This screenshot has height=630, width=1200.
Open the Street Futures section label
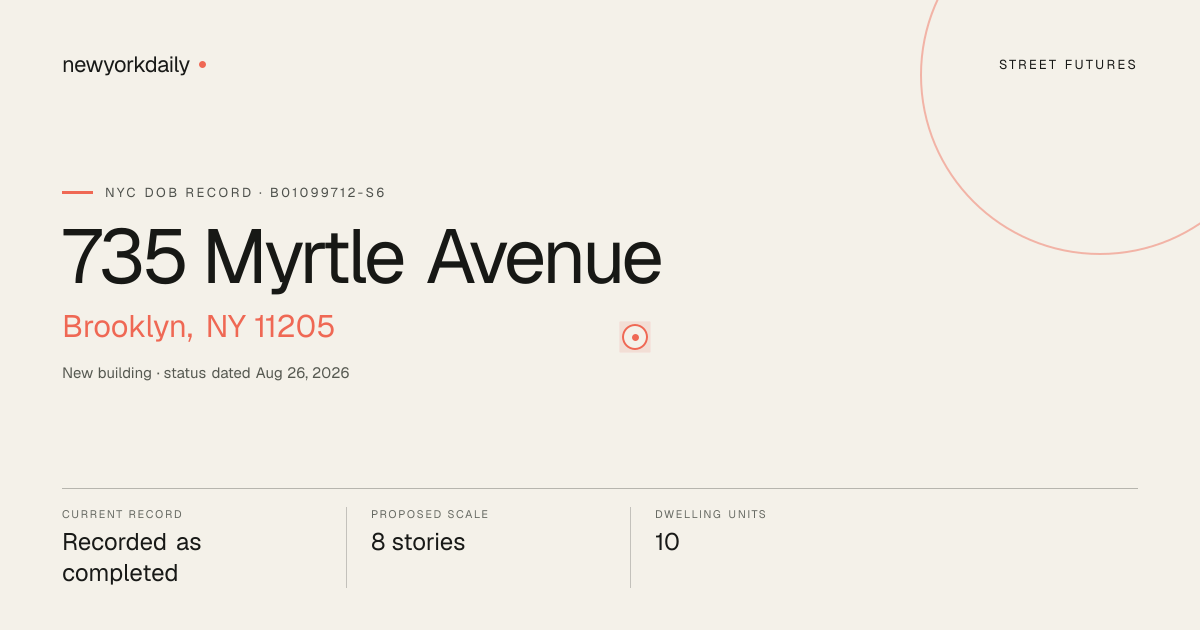coord(1068,65)
